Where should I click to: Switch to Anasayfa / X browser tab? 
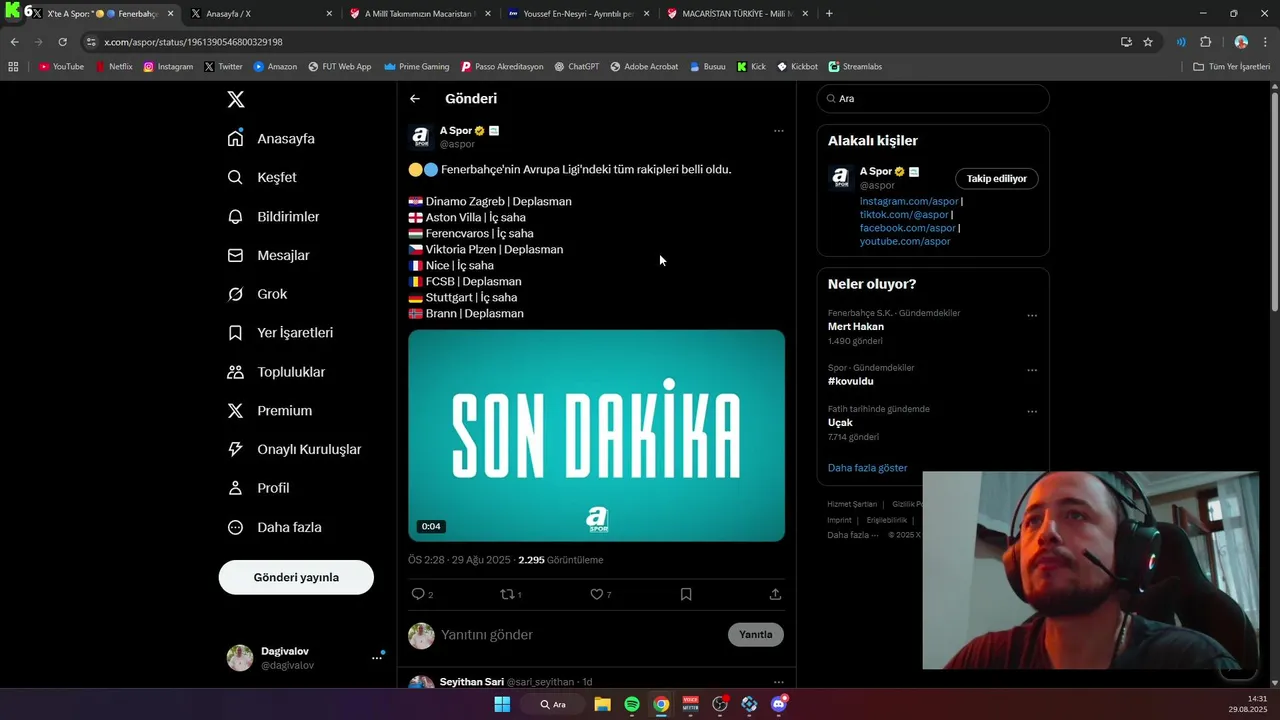[x=262, y=14]
